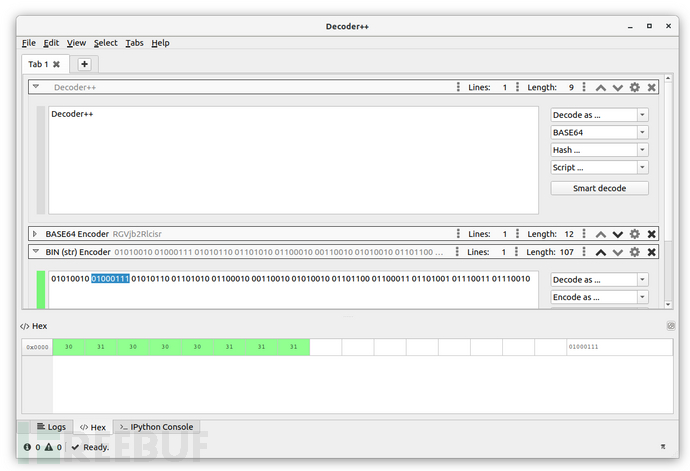The height and width of the screenshot is (471, 690).
Task: Switch to the Hex dock tab
Action: [x=93, y=427]
